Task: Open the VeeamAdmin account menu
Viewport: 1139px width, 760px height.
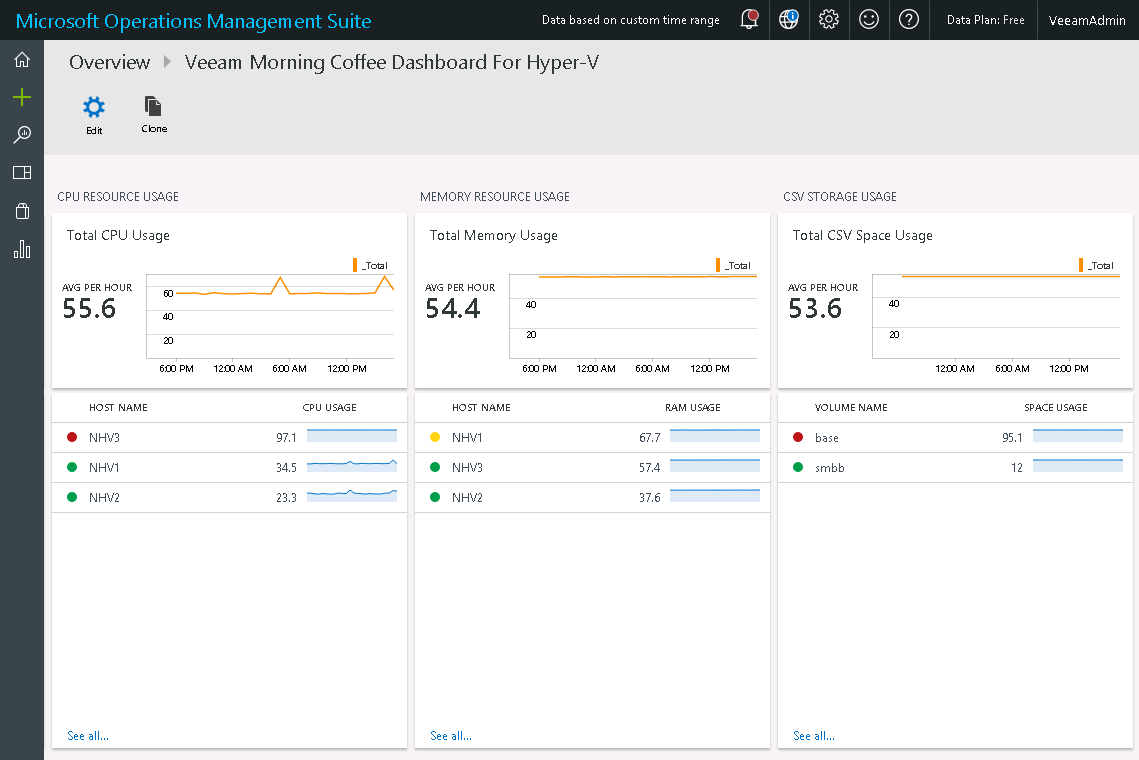Action: [x=1087, y=20]
